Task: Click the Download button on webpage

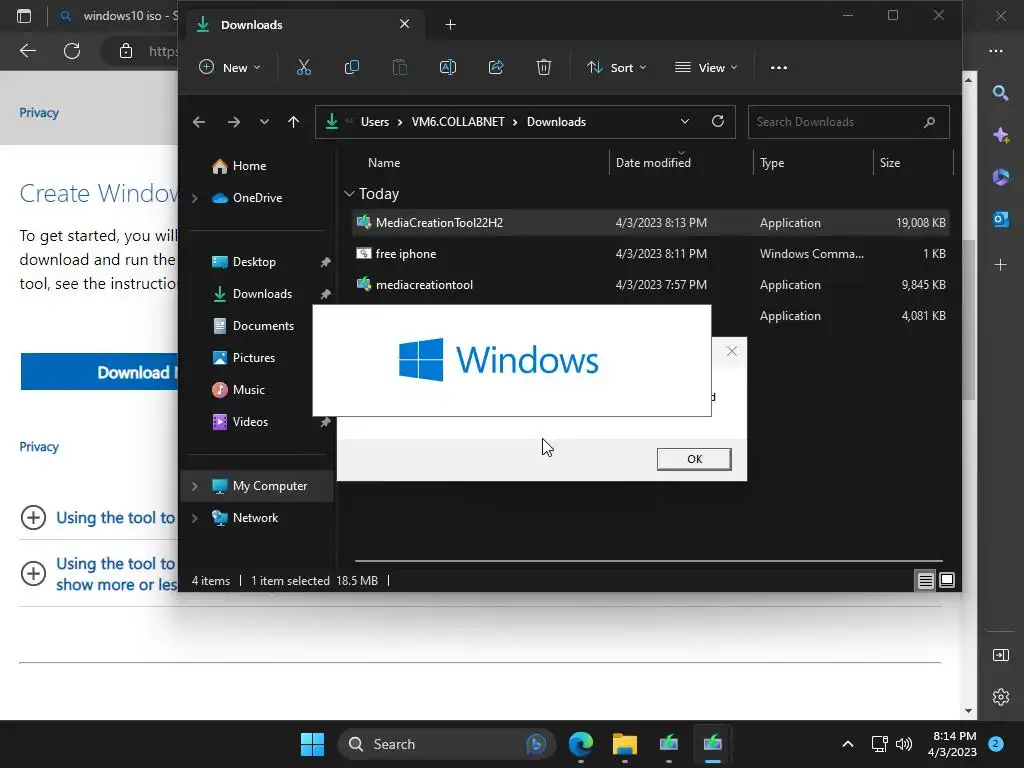Action: pyautogui.click(x=99, y=372)
